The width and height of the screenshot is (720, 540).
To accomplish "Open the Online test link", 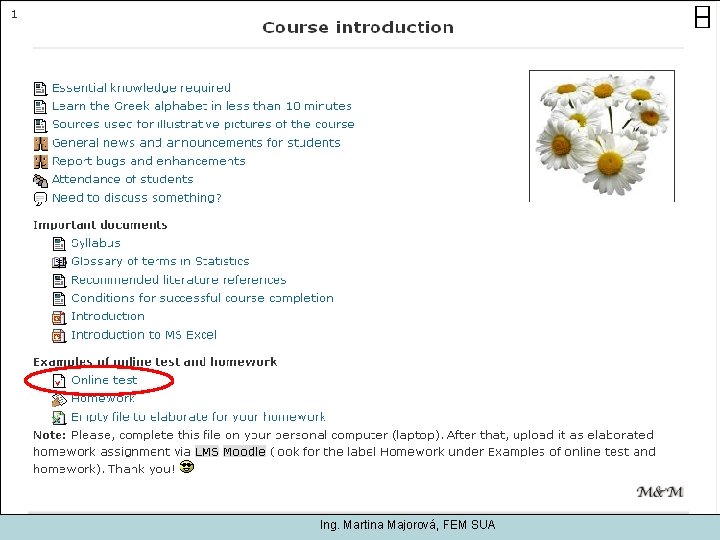I will click(x=104, y=380).
